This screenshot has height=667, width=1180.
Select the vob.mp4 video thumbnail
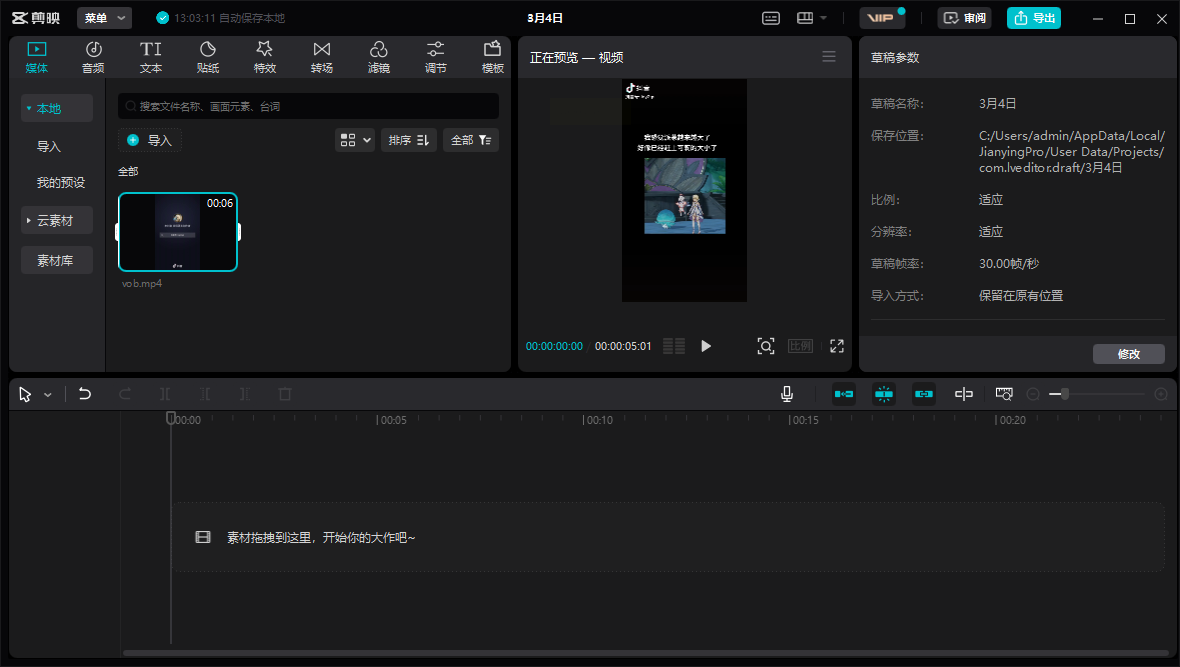point(178,232)
